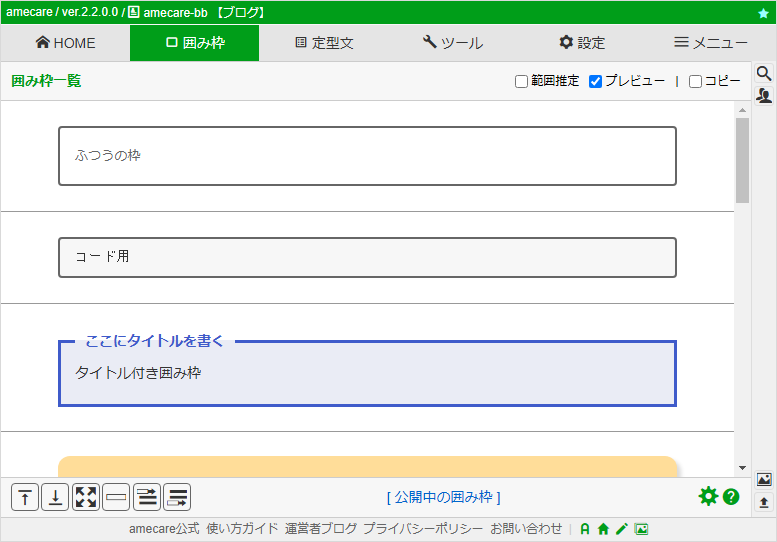
Task: Click the magnifier search icon in sidebar
Action: click(x=764, y=73)
